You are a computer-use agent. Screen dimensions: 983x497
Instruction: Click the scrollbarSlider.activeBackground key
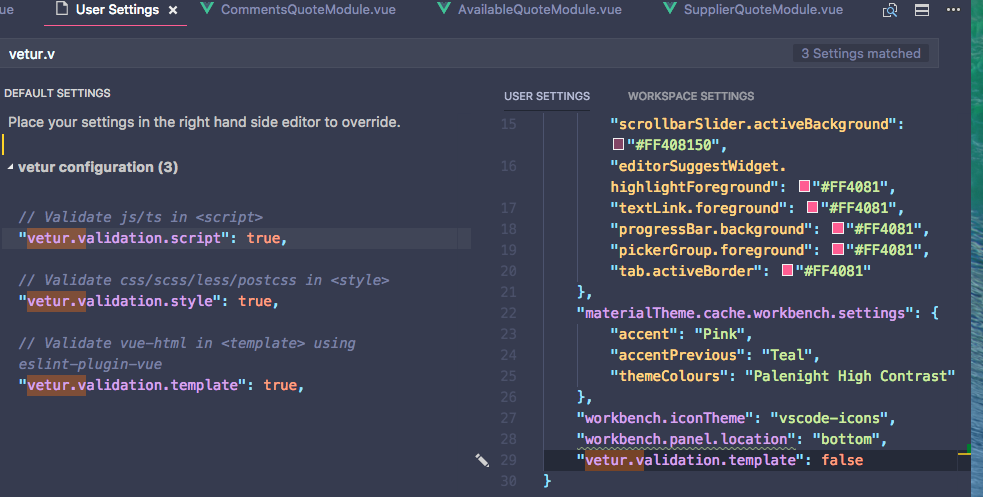pyautogui.click(x=753, y=124)
